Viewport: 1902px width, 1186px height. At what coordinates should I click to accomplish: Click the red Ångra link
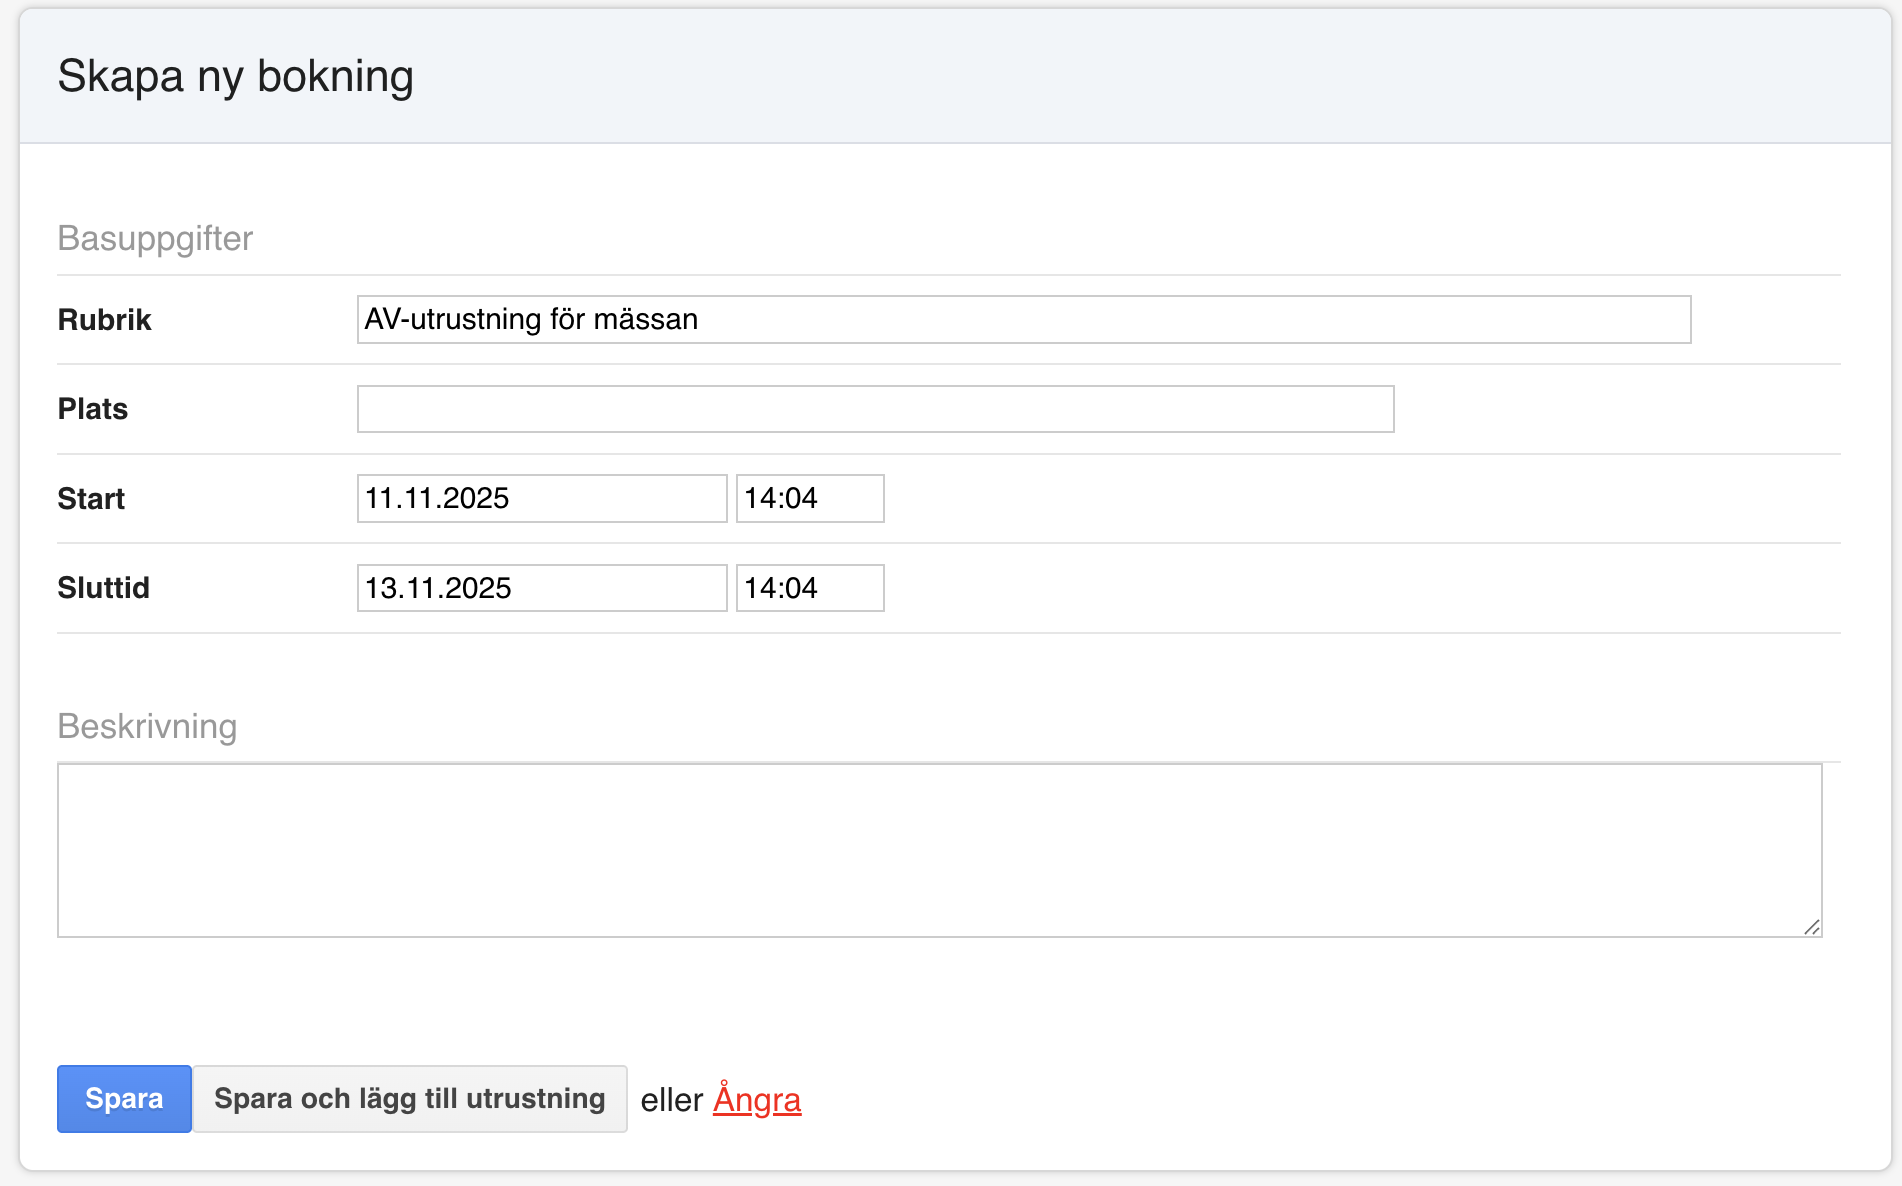pyautogui.click(x=757, y=1100)
